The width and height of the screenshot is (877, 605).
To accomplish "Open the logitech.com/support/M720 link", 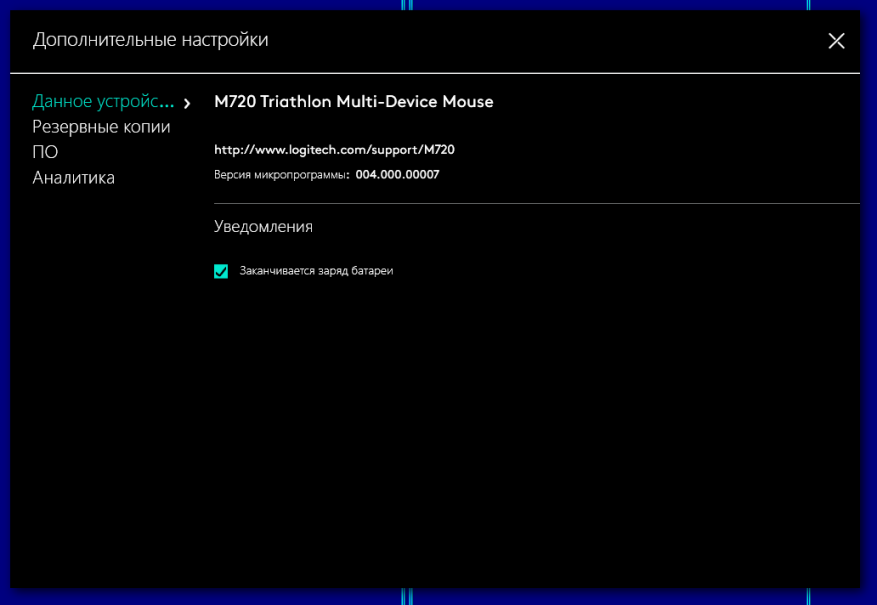I will [334, 149].
